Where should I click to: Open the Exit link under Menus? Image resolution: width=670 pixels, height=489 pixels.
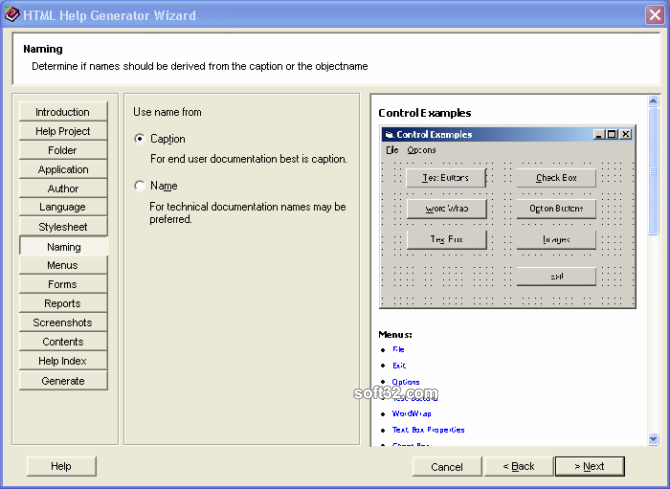click(x=399, y=365)
